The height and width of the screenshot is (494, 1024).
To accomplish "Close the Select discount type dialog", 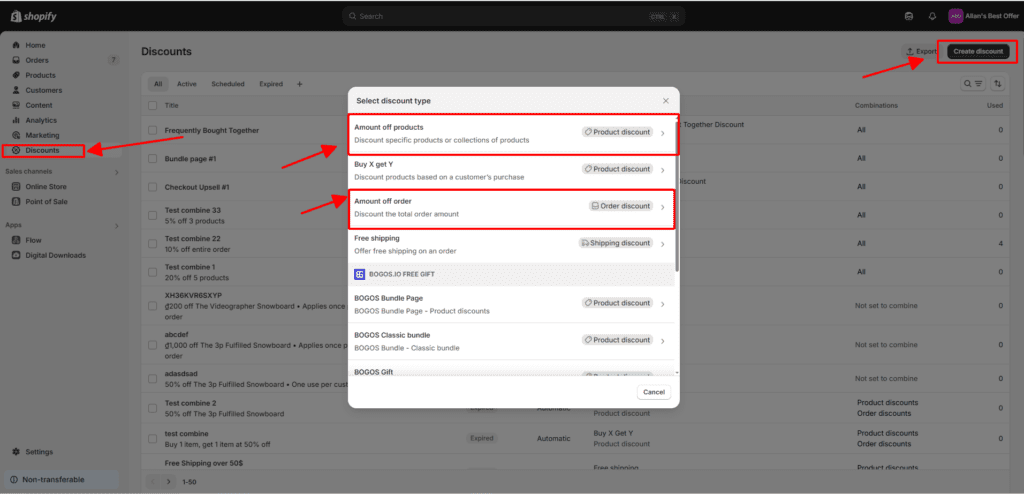I will tap(666, 101).
